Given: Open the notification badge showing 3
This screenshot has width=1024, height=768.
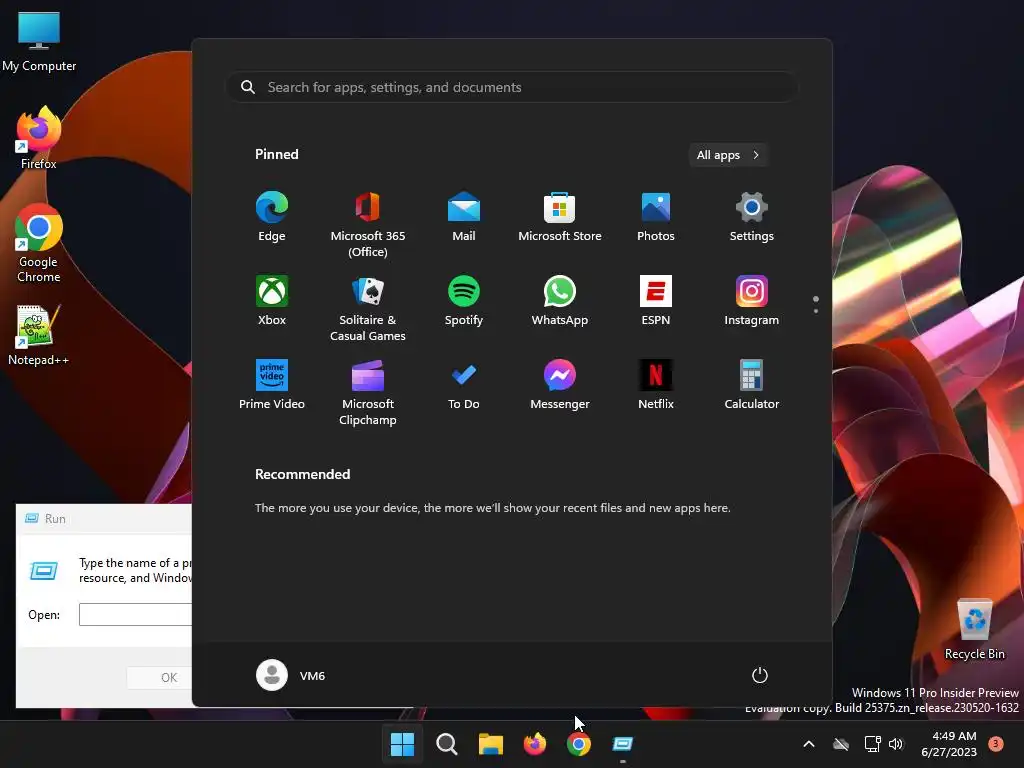Looking at the screenshot, I should (x=996, y=743).
